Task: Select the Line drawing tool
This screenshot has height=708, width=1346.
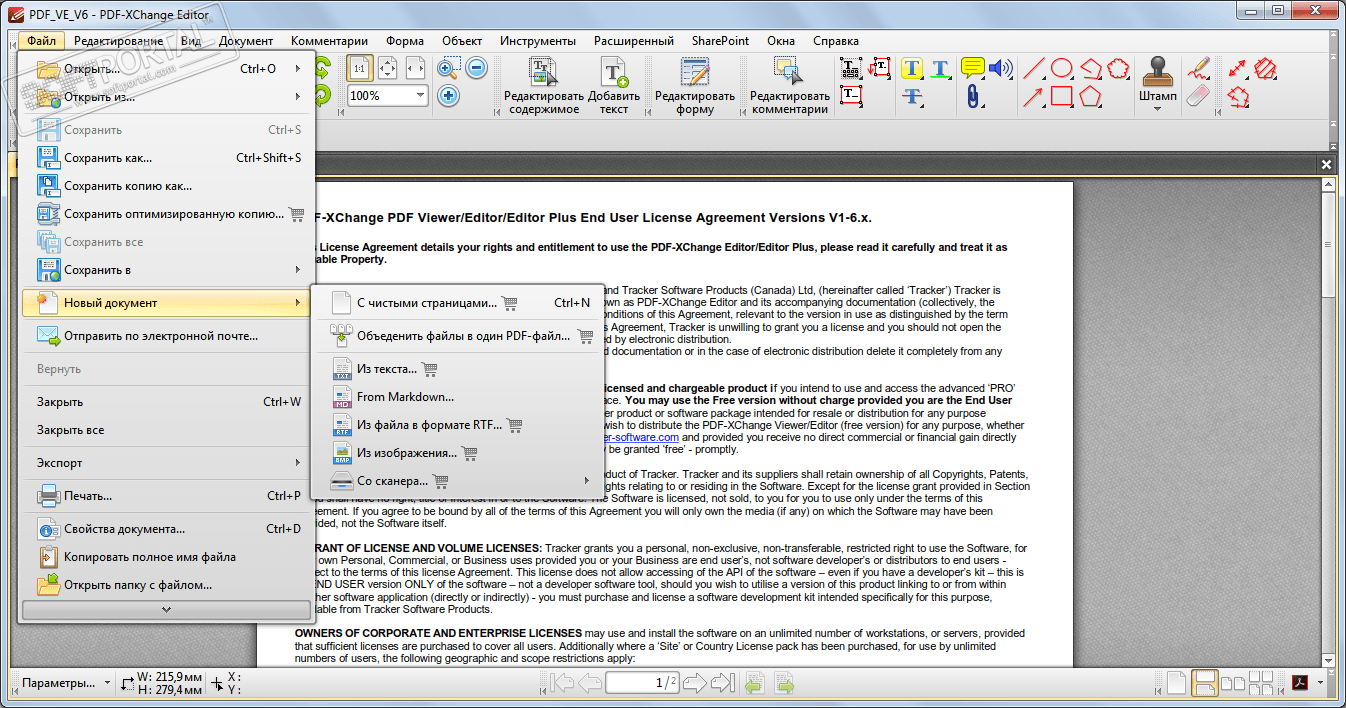Action: tap(1034, 68)
